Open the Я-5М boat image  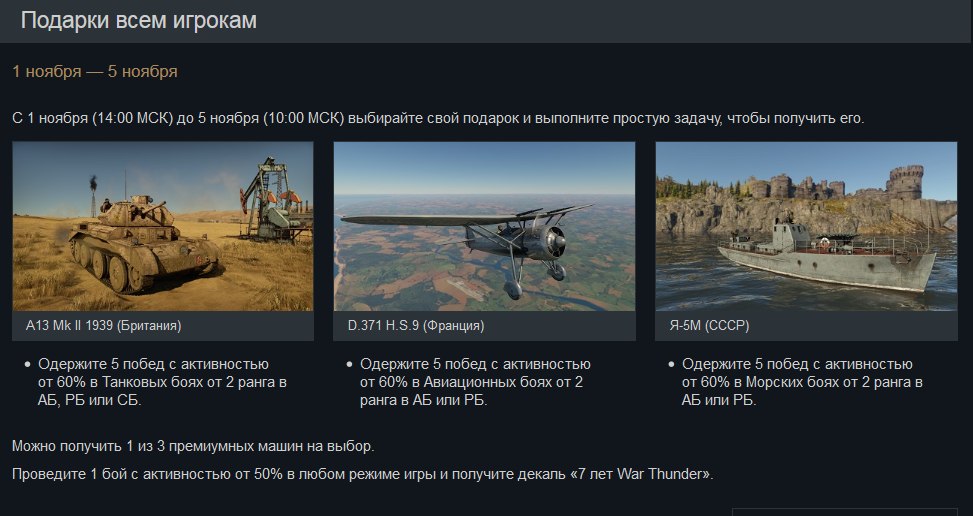coord(806,226)
